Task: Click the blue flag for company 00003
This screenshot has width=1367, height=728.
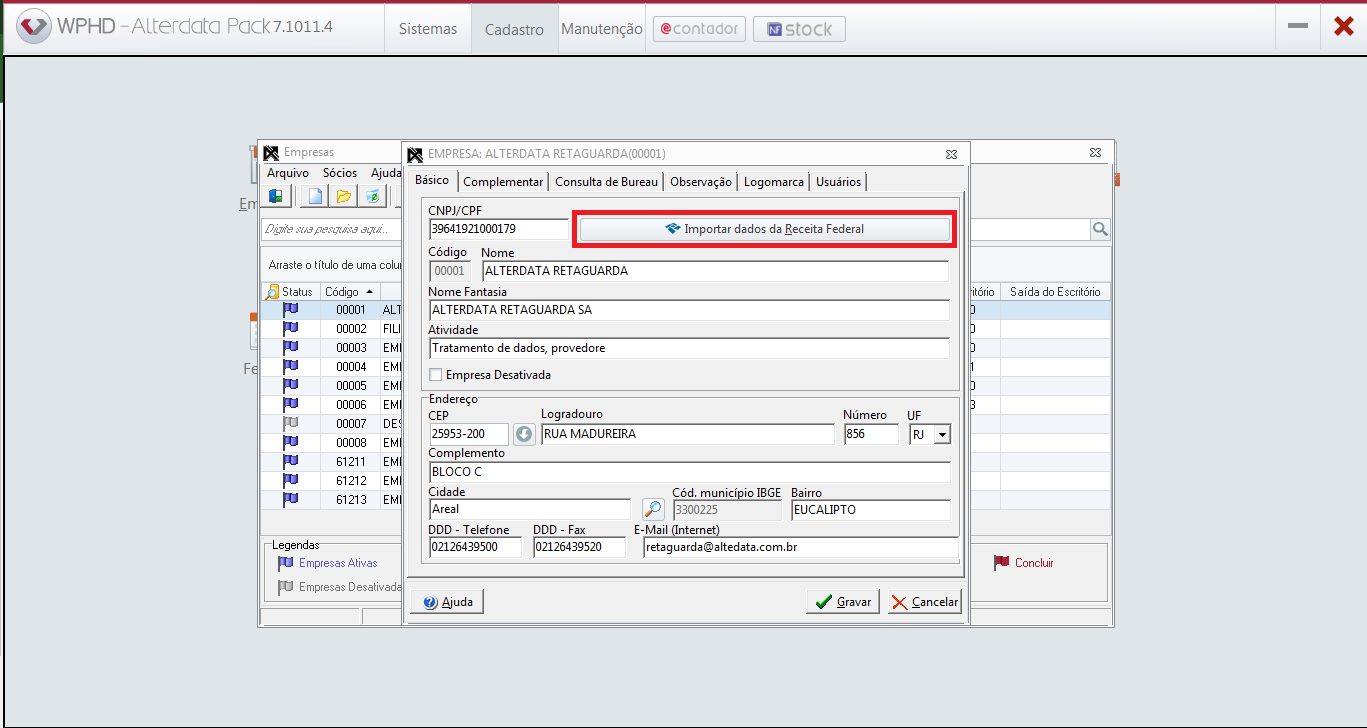Action: pyautogui.click(x=290, y=348)
